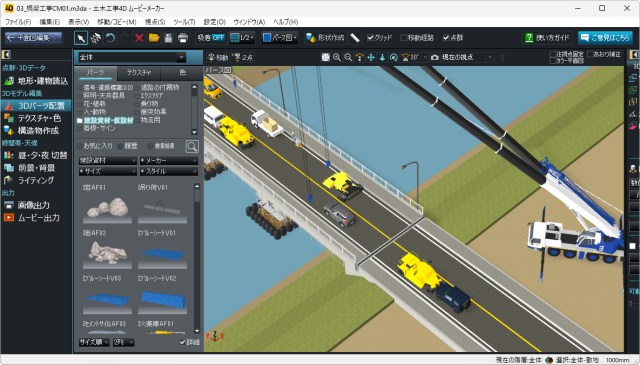Switch to the 色 tab
This screenshot has width=640, height=365.
coord(182,73)
